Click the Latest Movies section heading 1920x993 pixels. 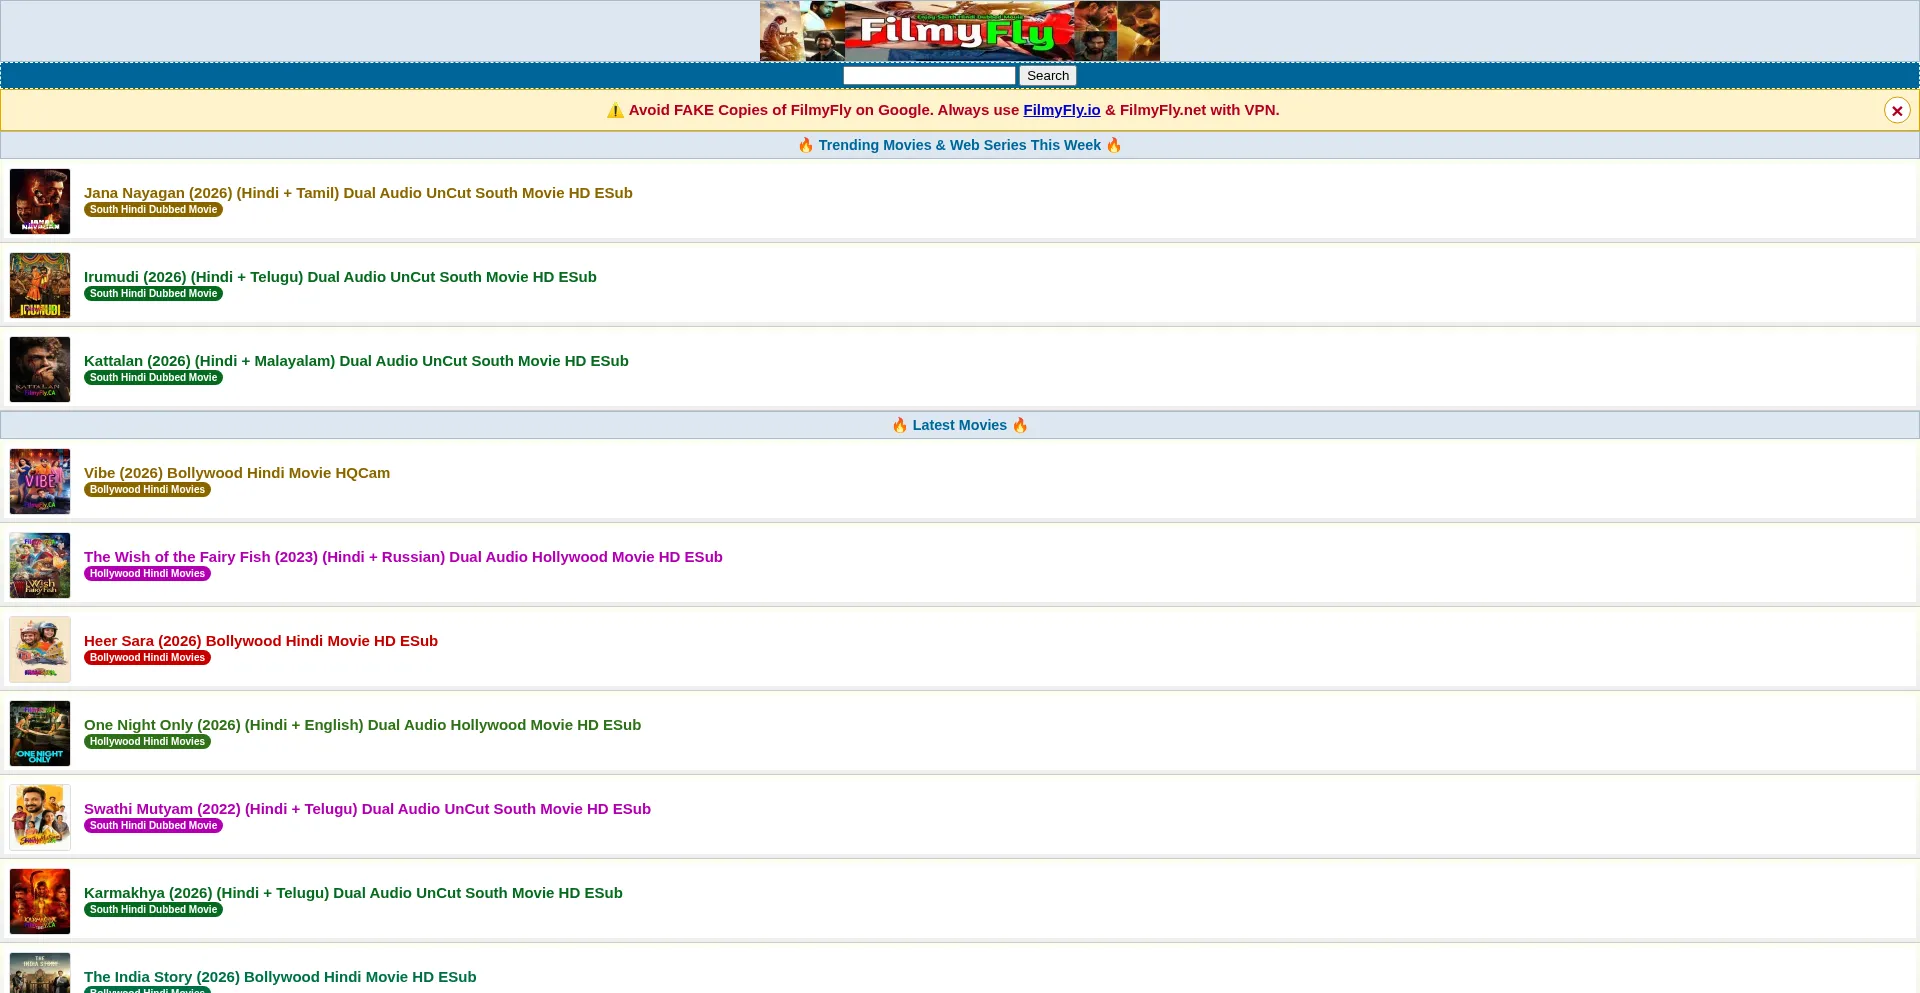(960, 425)
